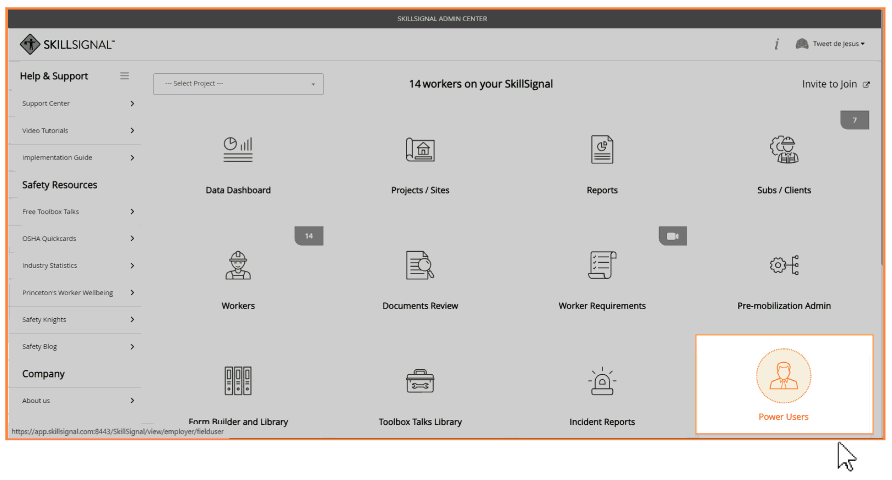892x480 pixels.
Task: Click the Pre-mobilization Admin label
Action: tap(784, 306)
